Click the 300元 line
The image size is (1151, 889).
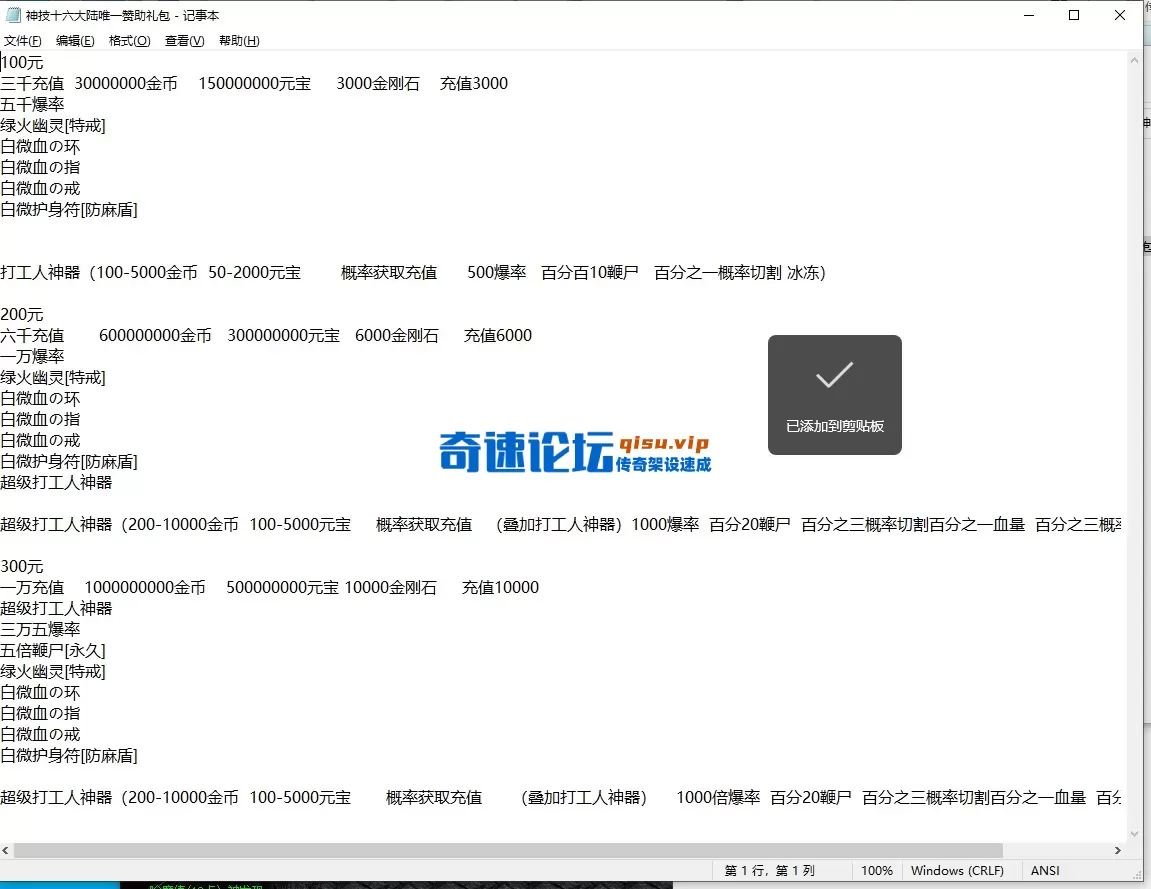pos(22,566)
